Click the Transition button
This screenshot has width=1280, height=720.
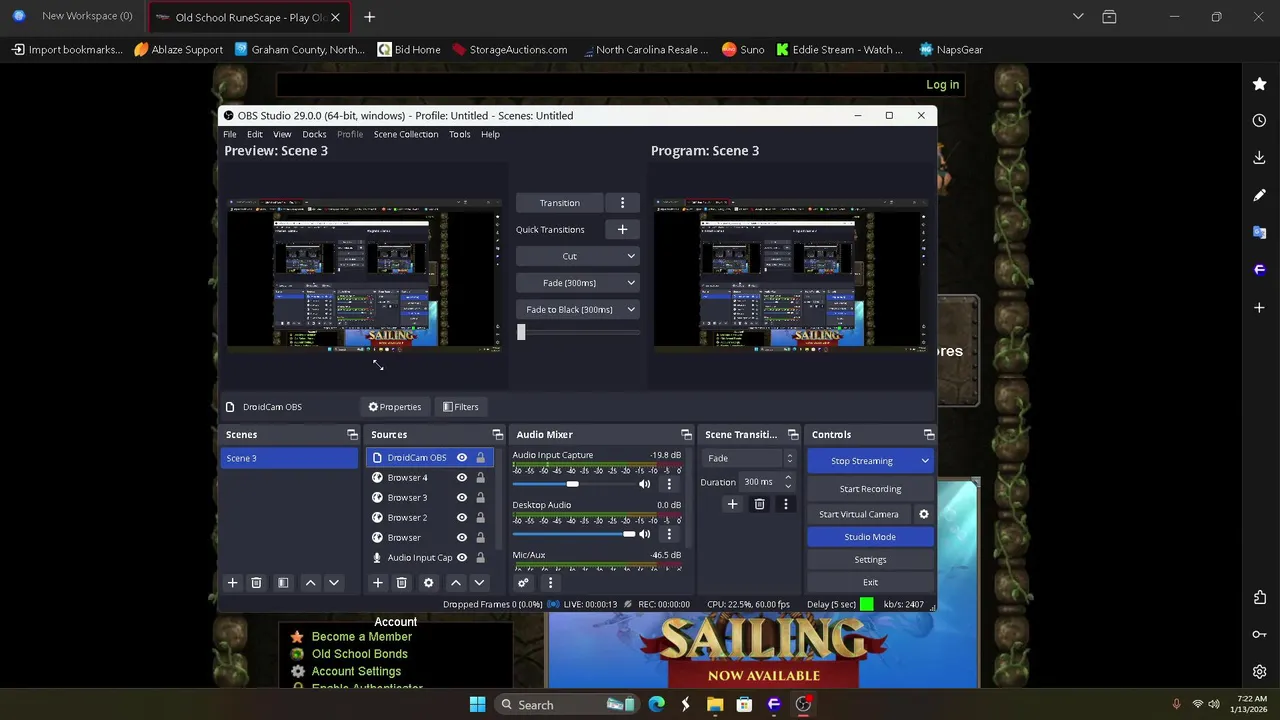point(560,203)
